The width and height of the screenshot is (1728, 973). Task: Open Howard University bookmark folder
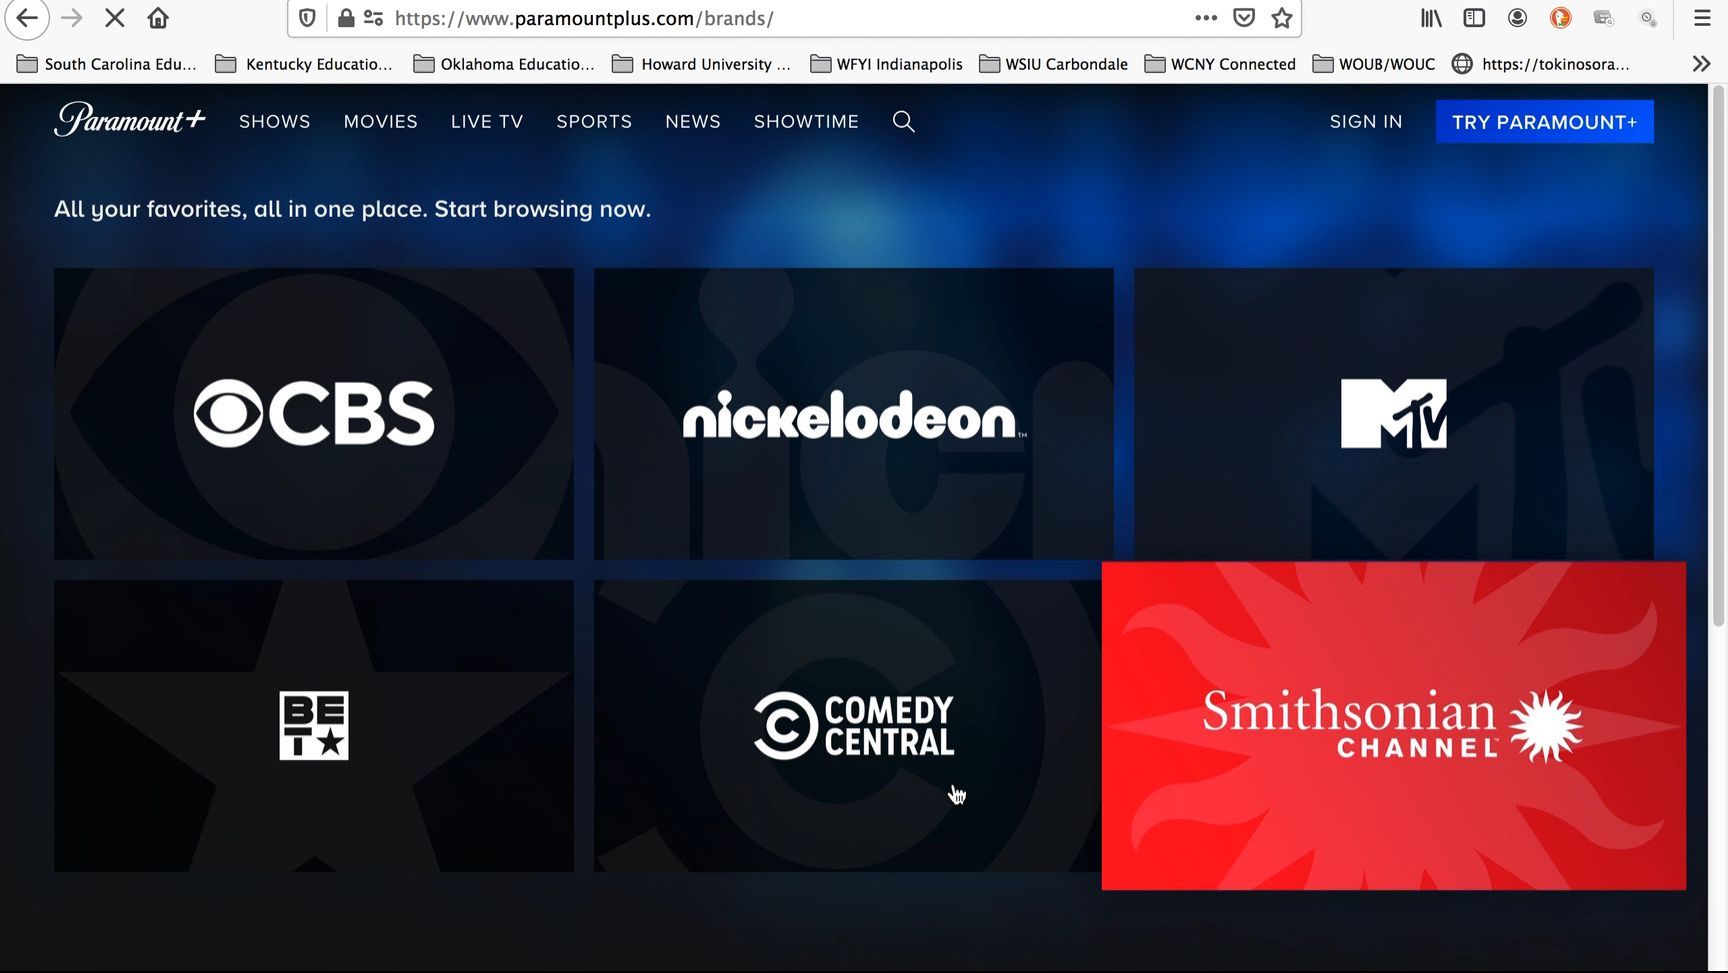click(x=702, y=64)
